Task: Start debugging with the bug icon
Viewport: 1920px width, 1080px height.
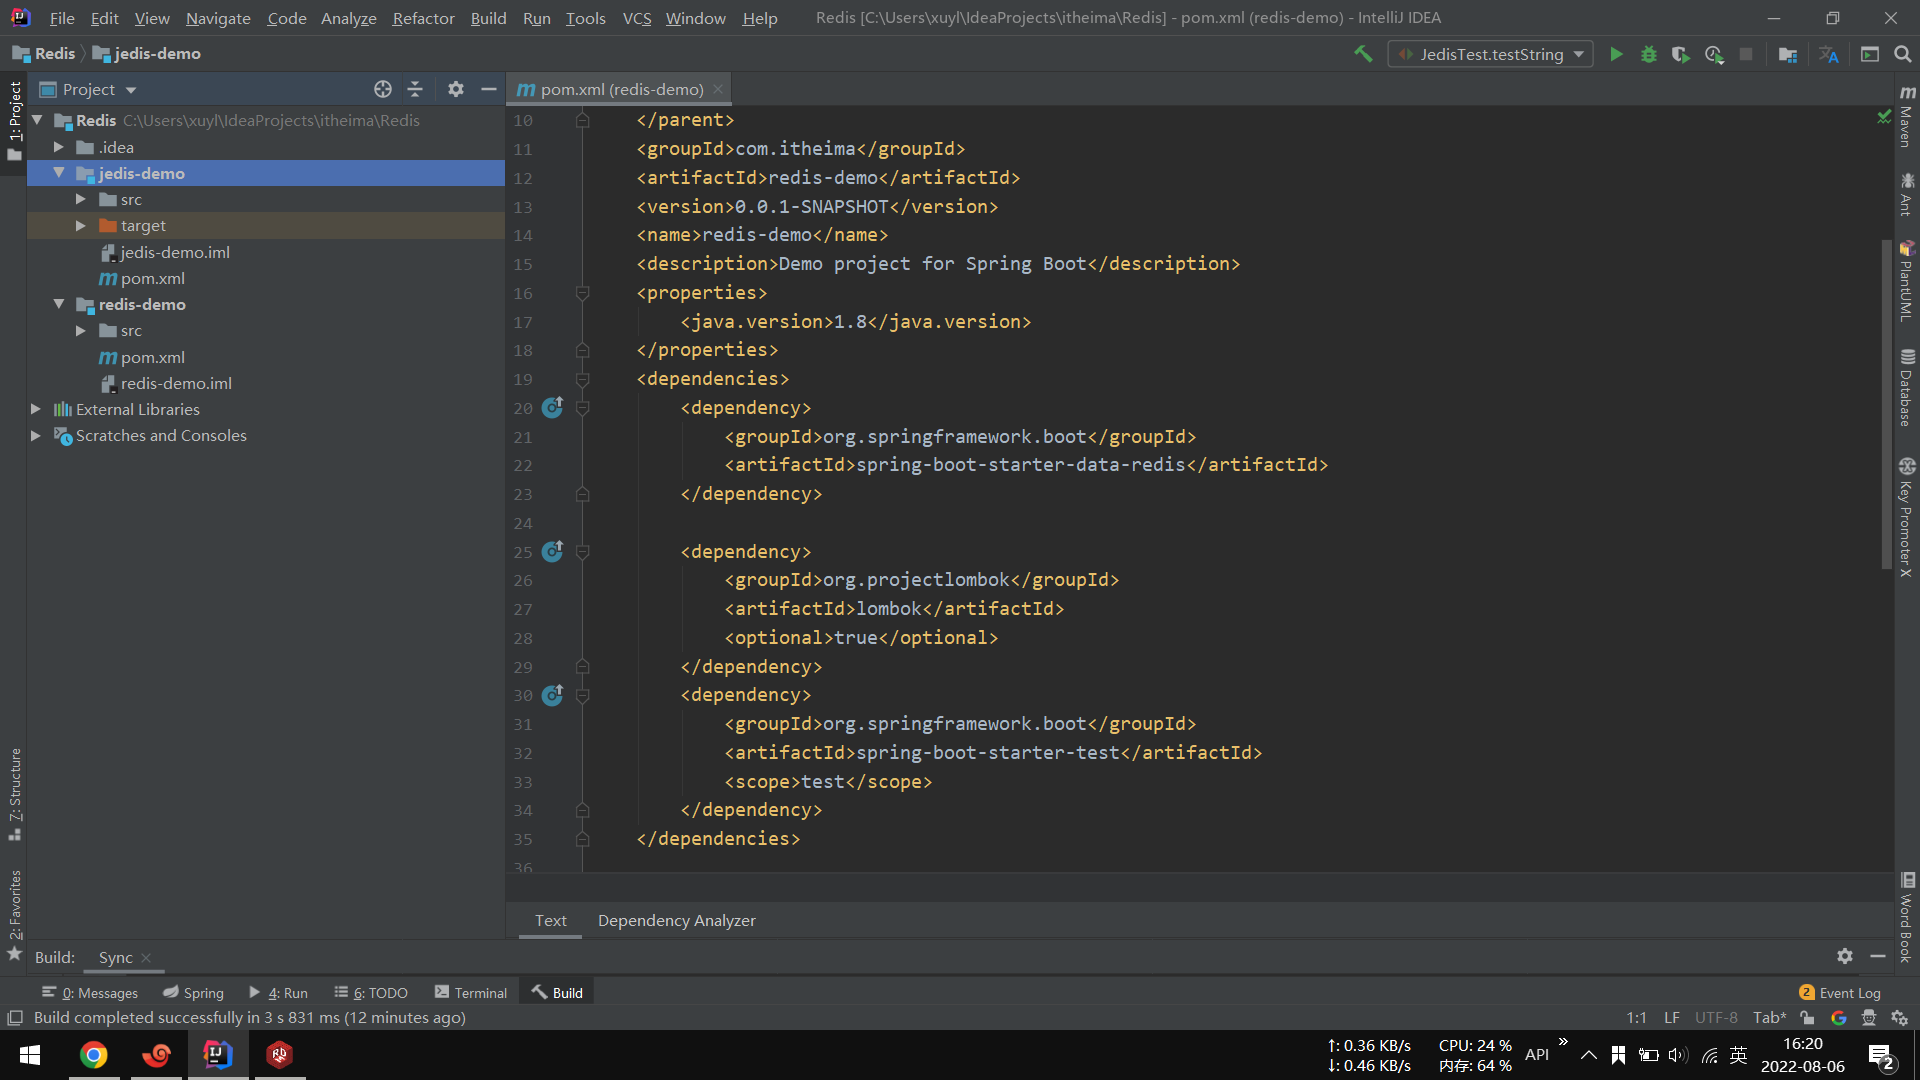Action: tap(1649, 54)
